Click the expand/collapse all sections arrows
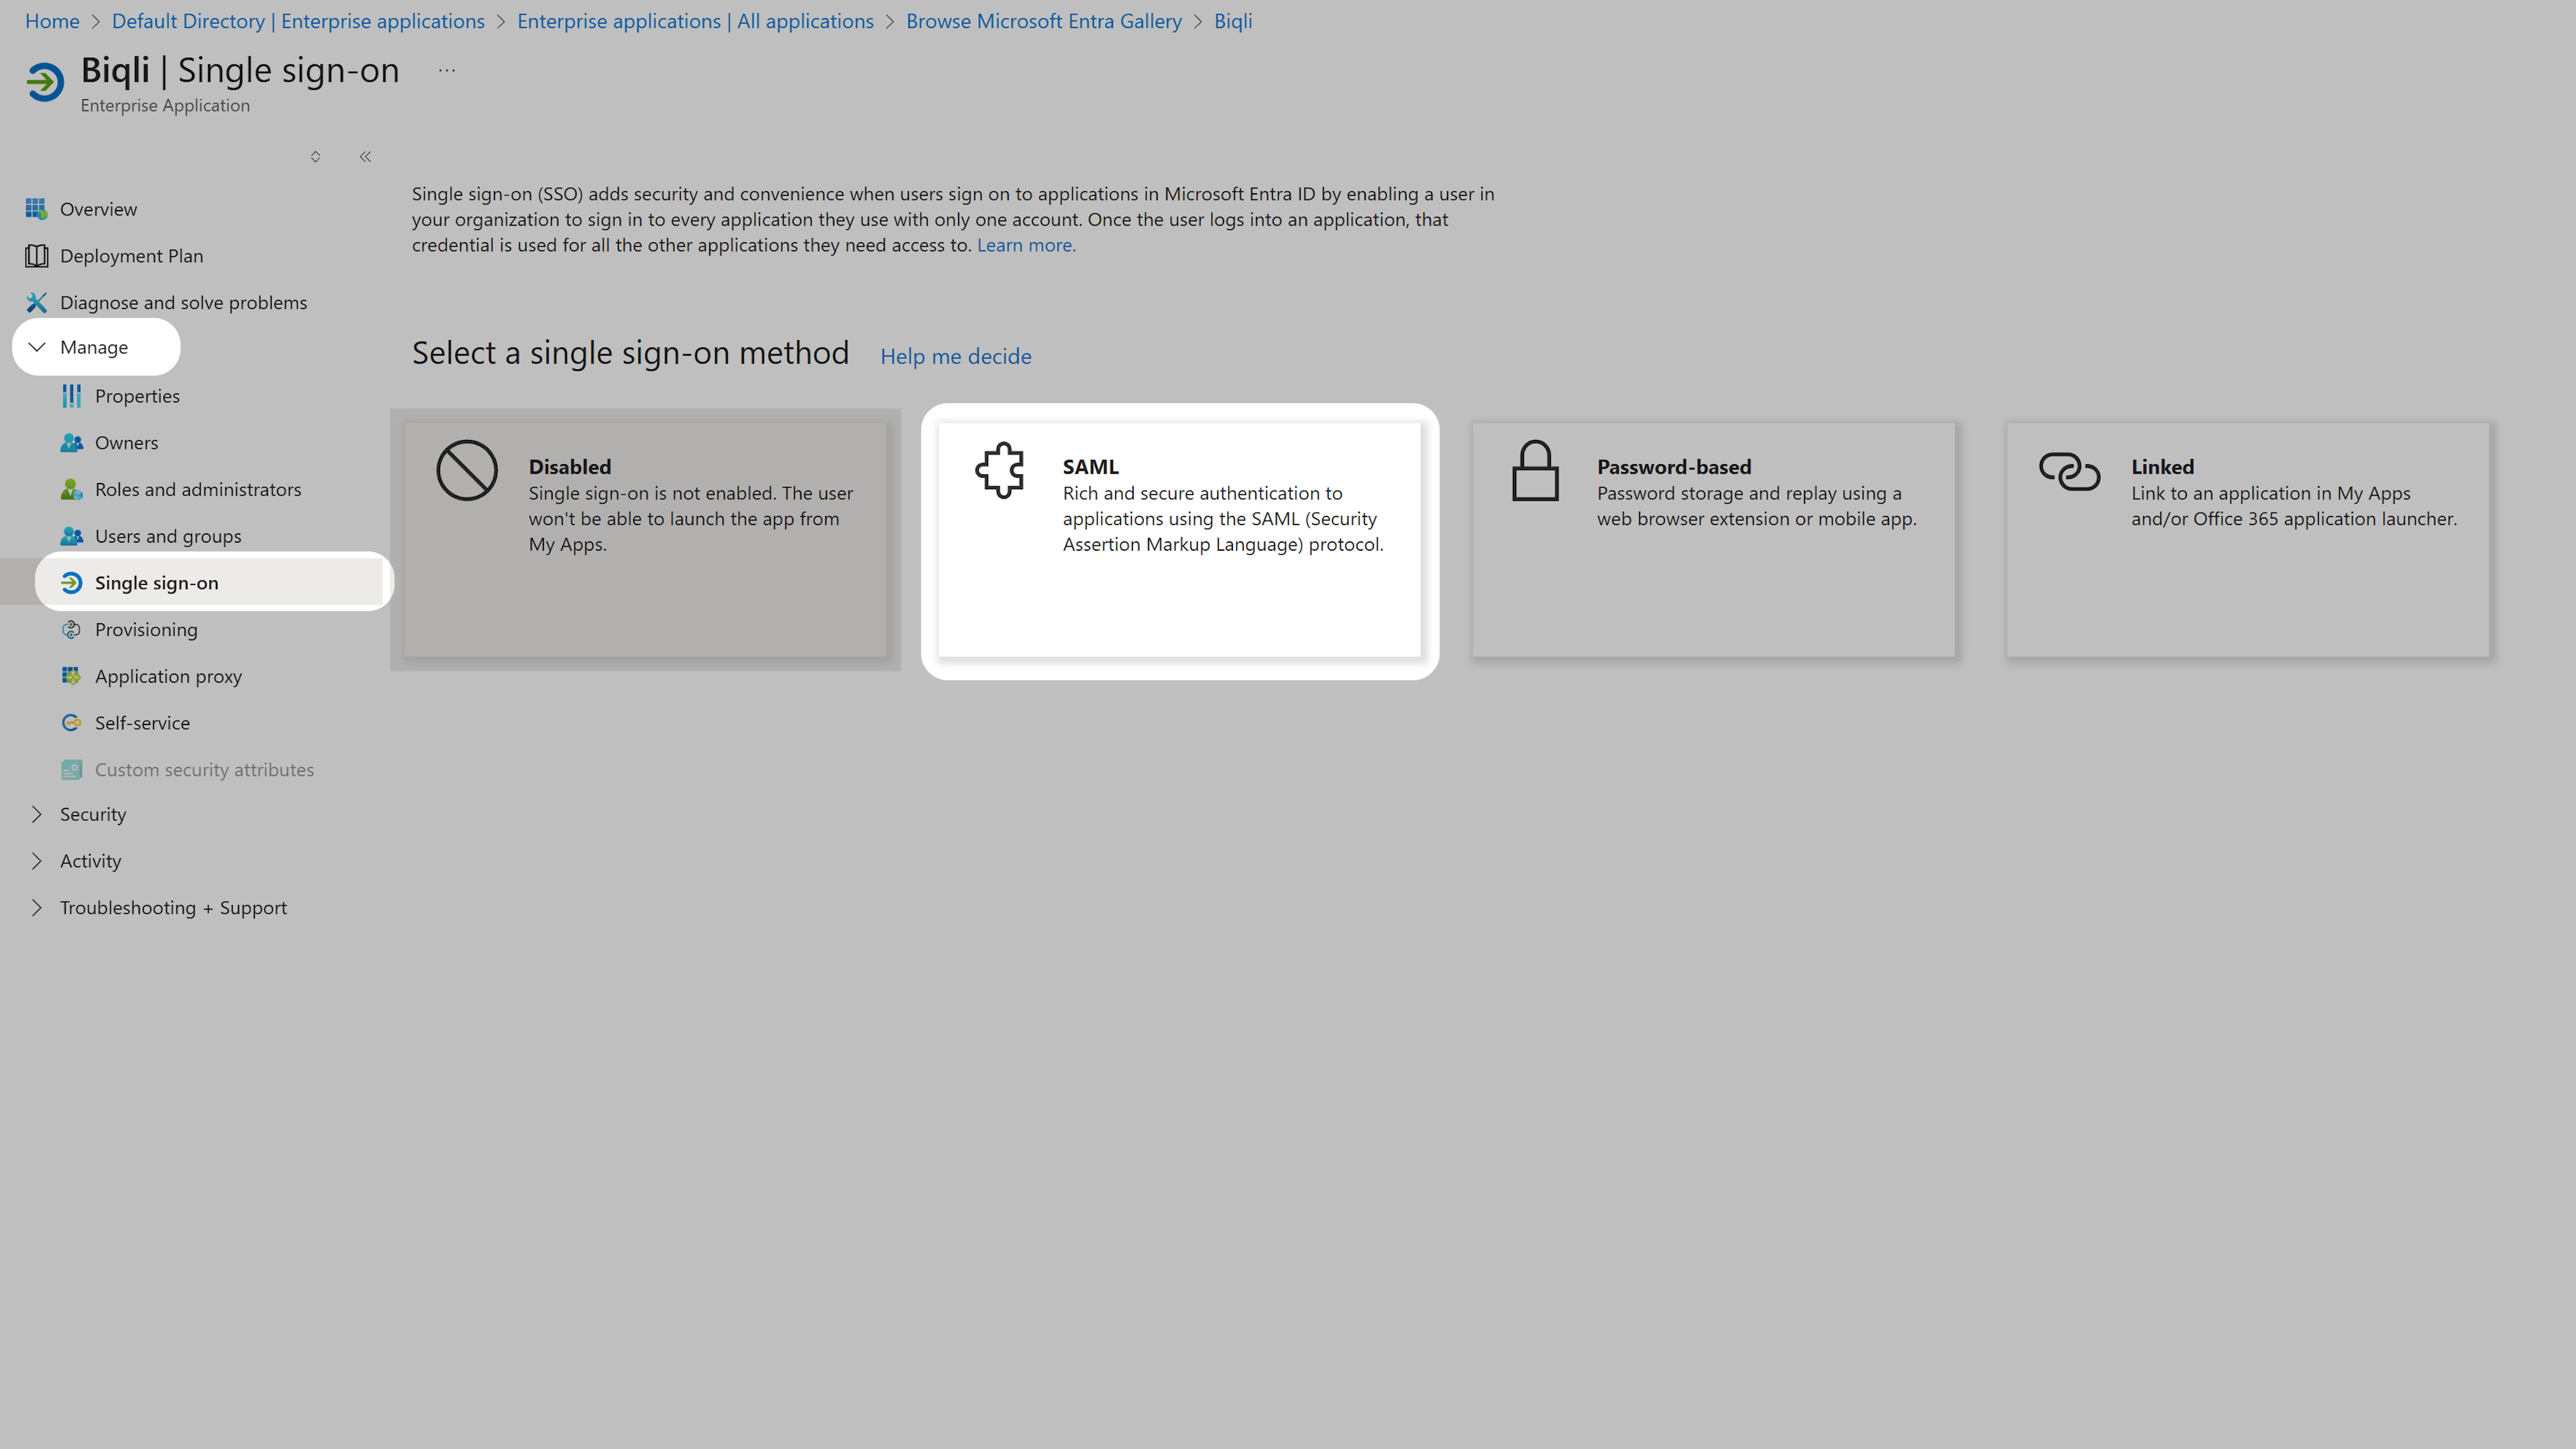 tap(315, 157)
